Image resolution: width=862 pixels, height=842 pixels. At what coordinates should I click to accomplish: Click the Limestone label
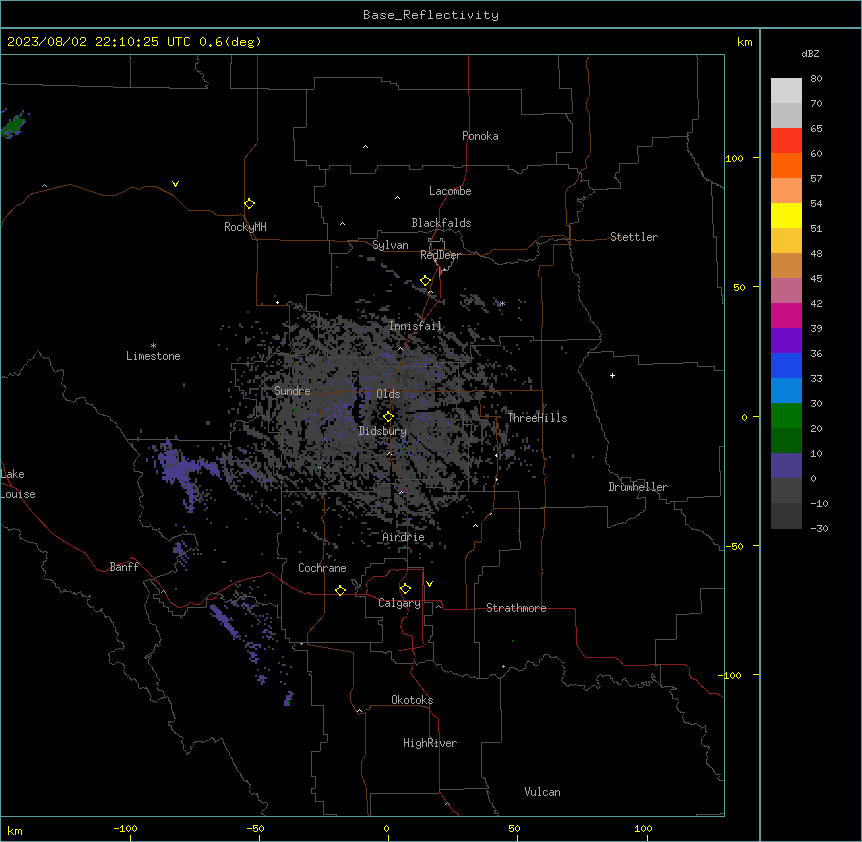click(x=153, y=356)
